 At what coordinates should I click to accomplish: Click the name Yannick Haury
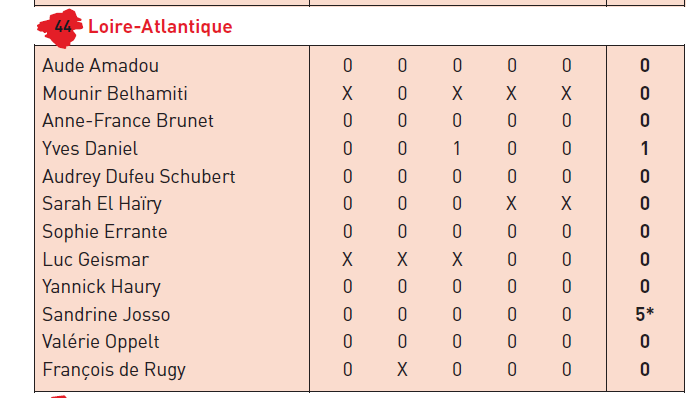point(101,287)
